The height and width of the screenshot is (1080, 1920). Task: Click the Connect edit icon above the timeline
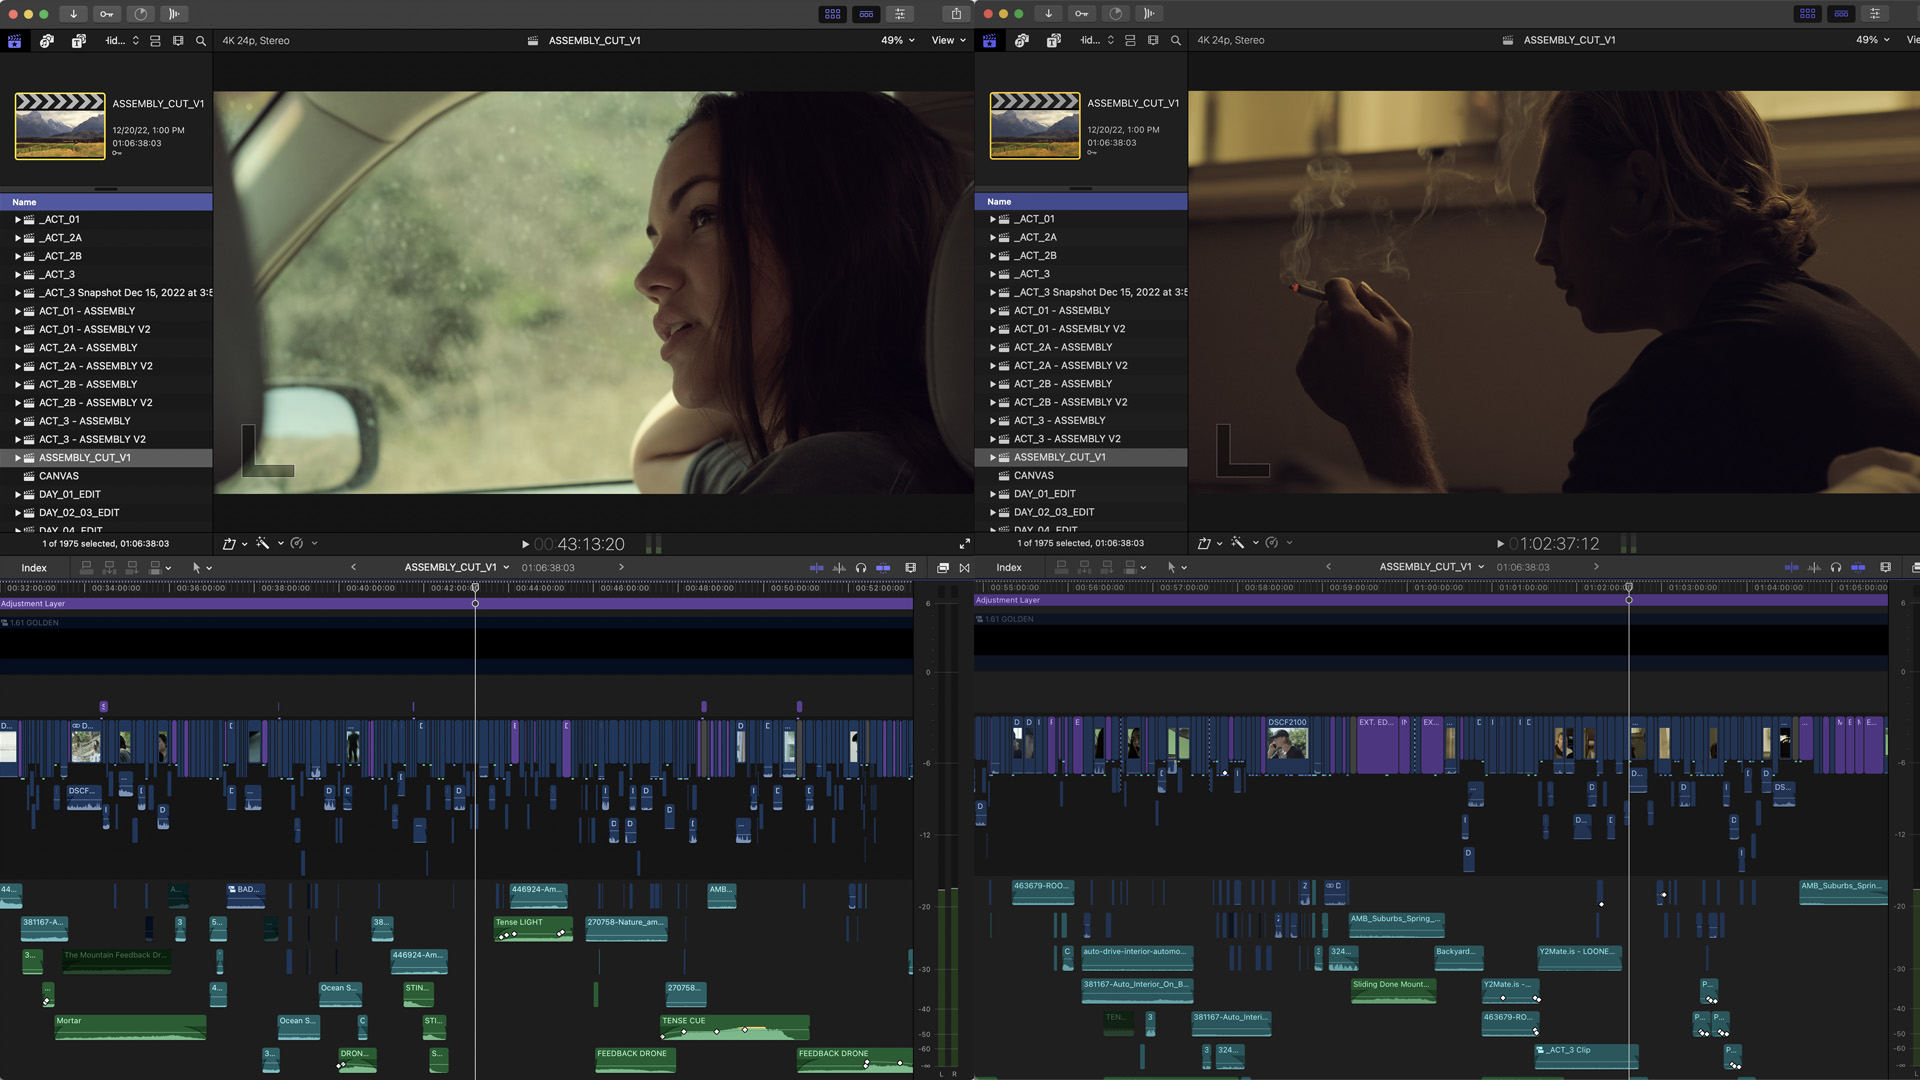pos(85,567)
